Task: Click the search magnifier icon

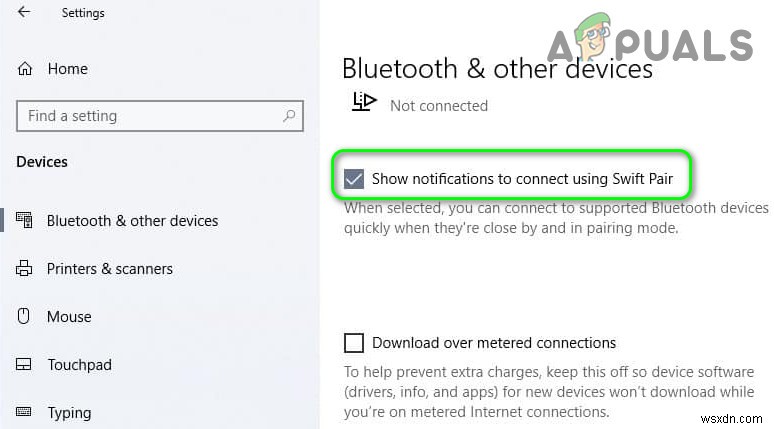Action: [x=289, y=116]
